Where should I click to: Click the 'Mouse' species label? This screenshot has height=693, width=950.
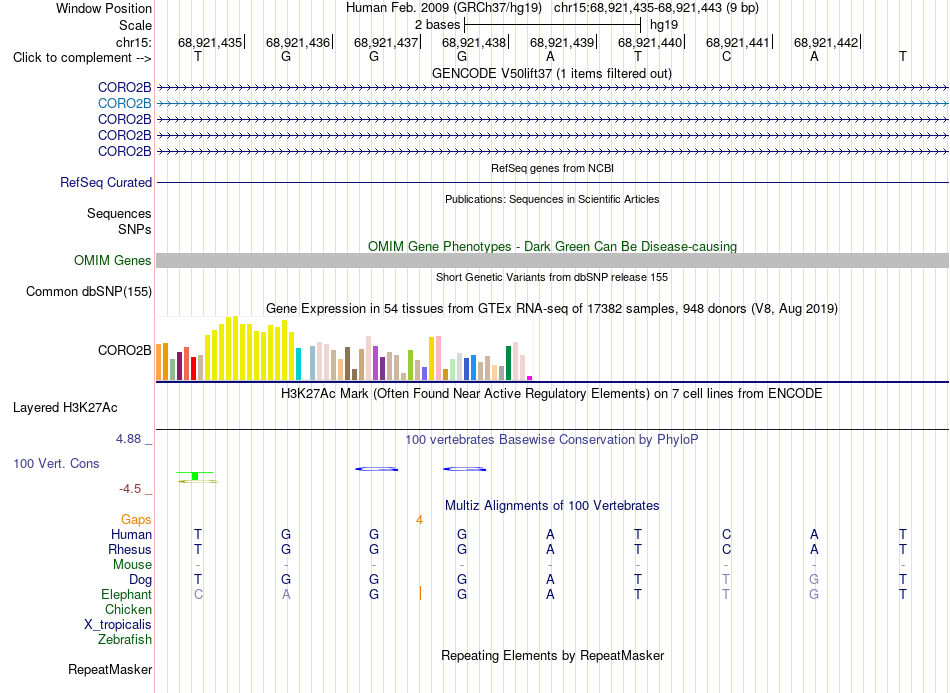(x=132, y=565)
